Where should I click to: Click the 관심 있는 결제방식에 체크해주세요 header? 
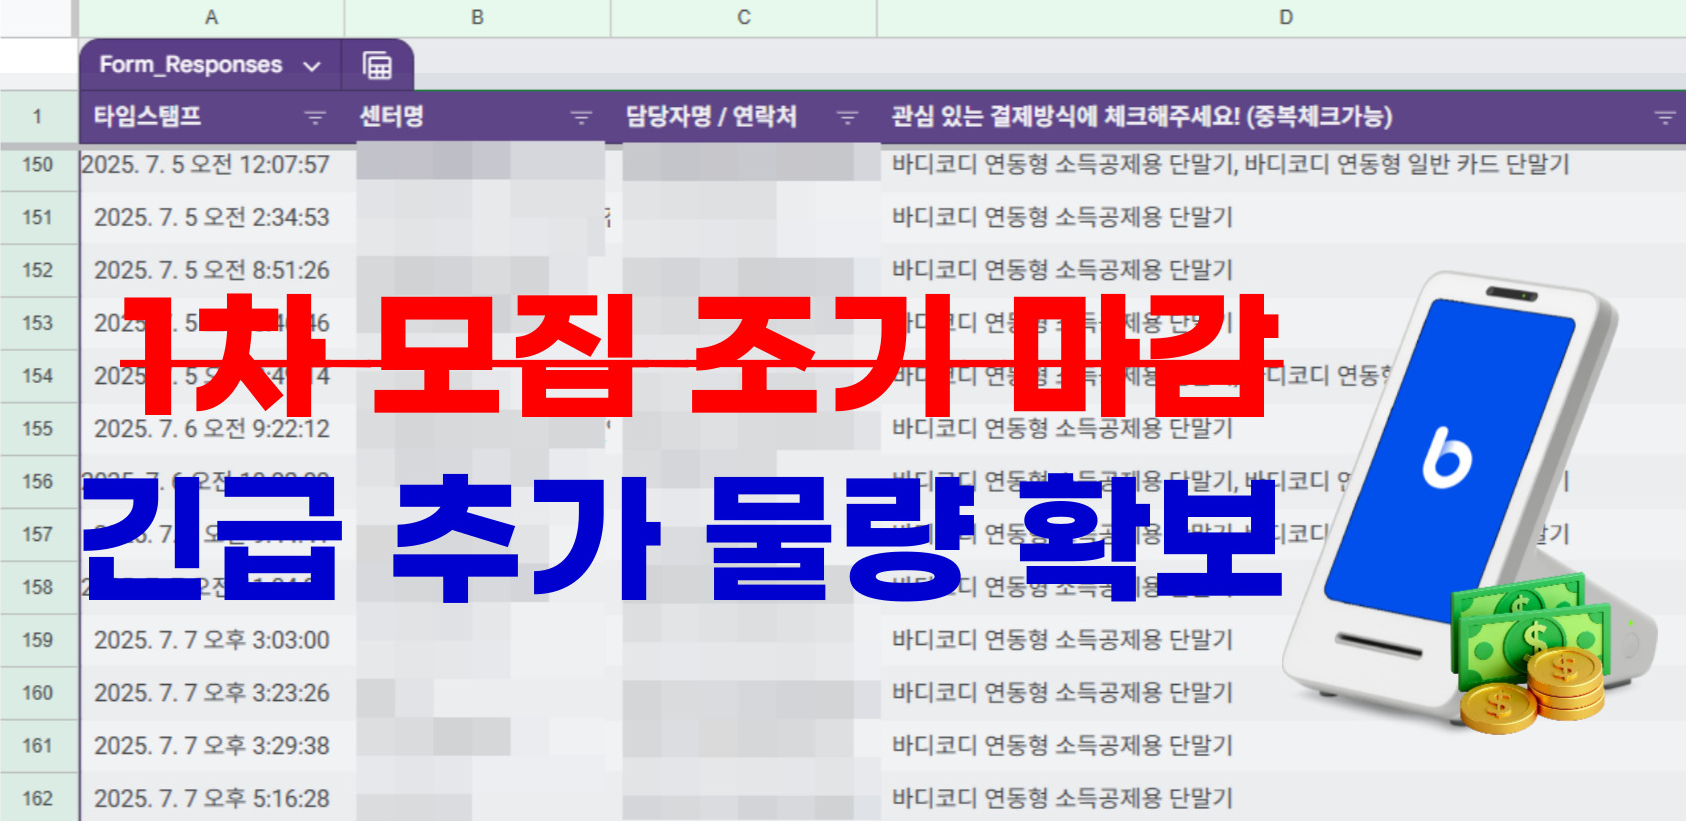click(1281, 117)
